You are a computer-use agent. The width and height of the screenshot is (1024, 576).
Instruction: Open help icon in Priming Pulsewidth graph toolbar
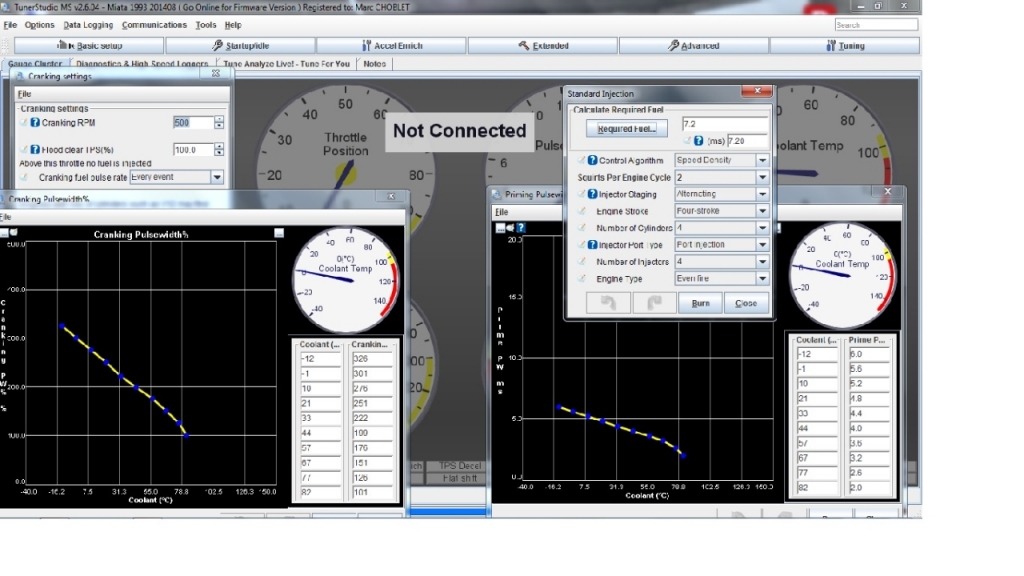coord(520,228)
